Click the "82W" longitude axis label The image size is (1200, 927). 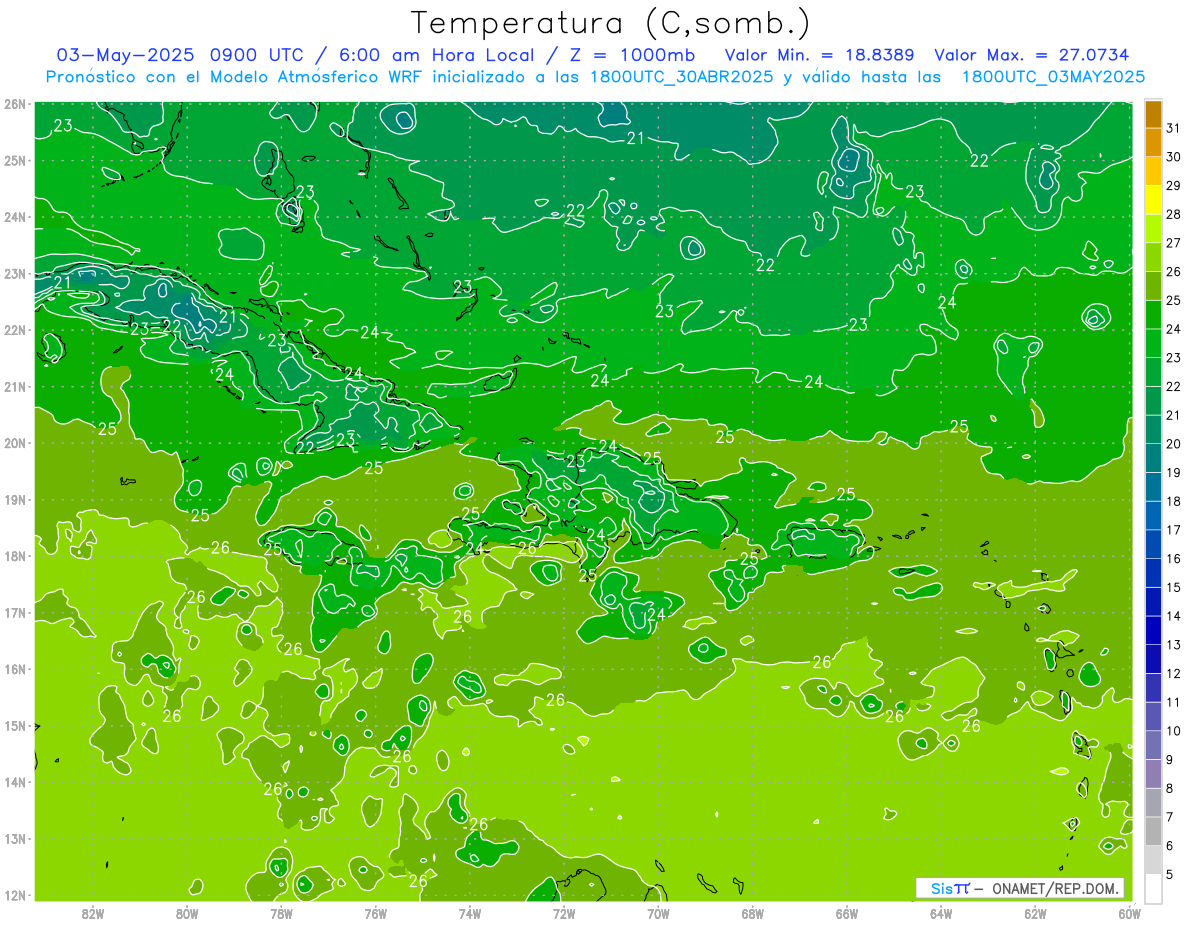[x=93, y=913]
